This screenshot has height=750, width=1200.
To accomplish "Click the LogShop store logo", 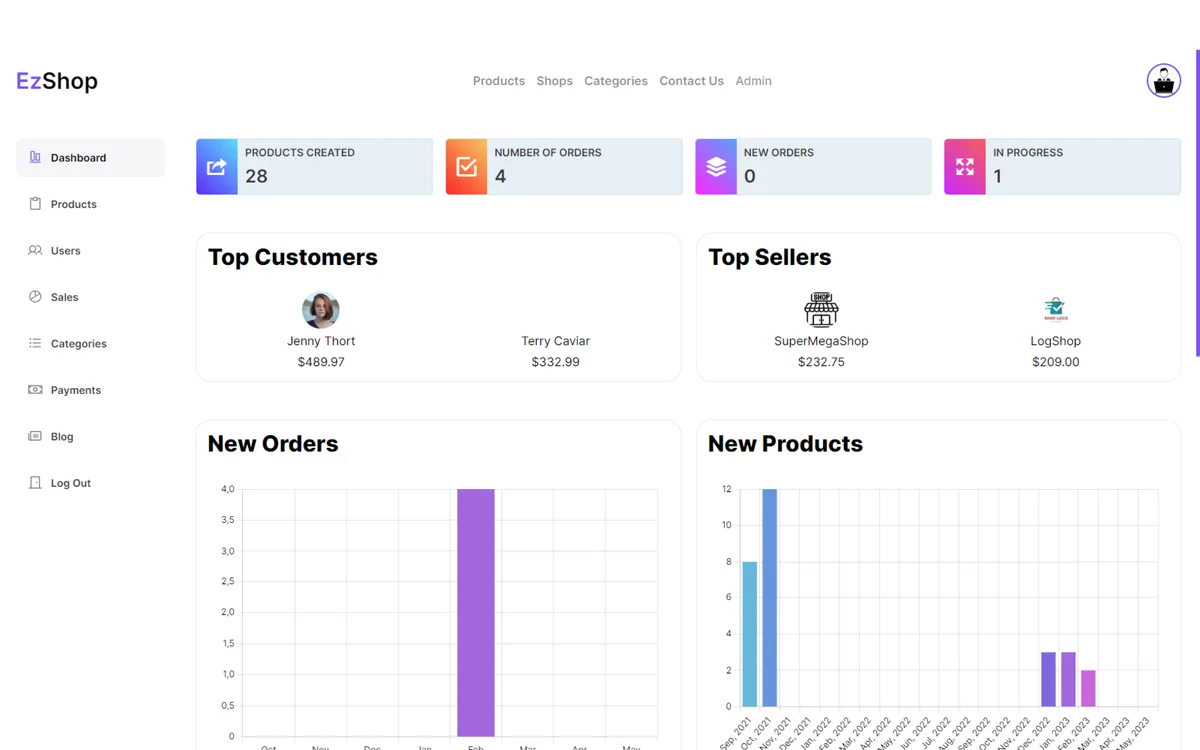I will [x=1056, y=310].
